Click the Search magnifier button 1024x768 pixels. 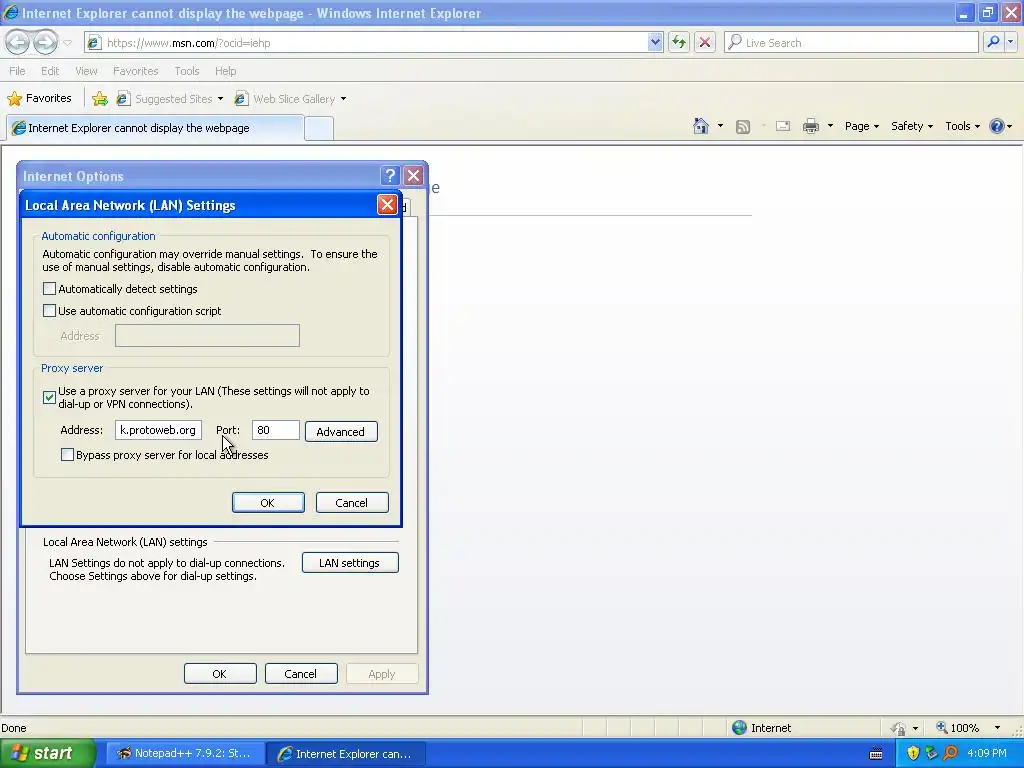(x=993, y=42)
